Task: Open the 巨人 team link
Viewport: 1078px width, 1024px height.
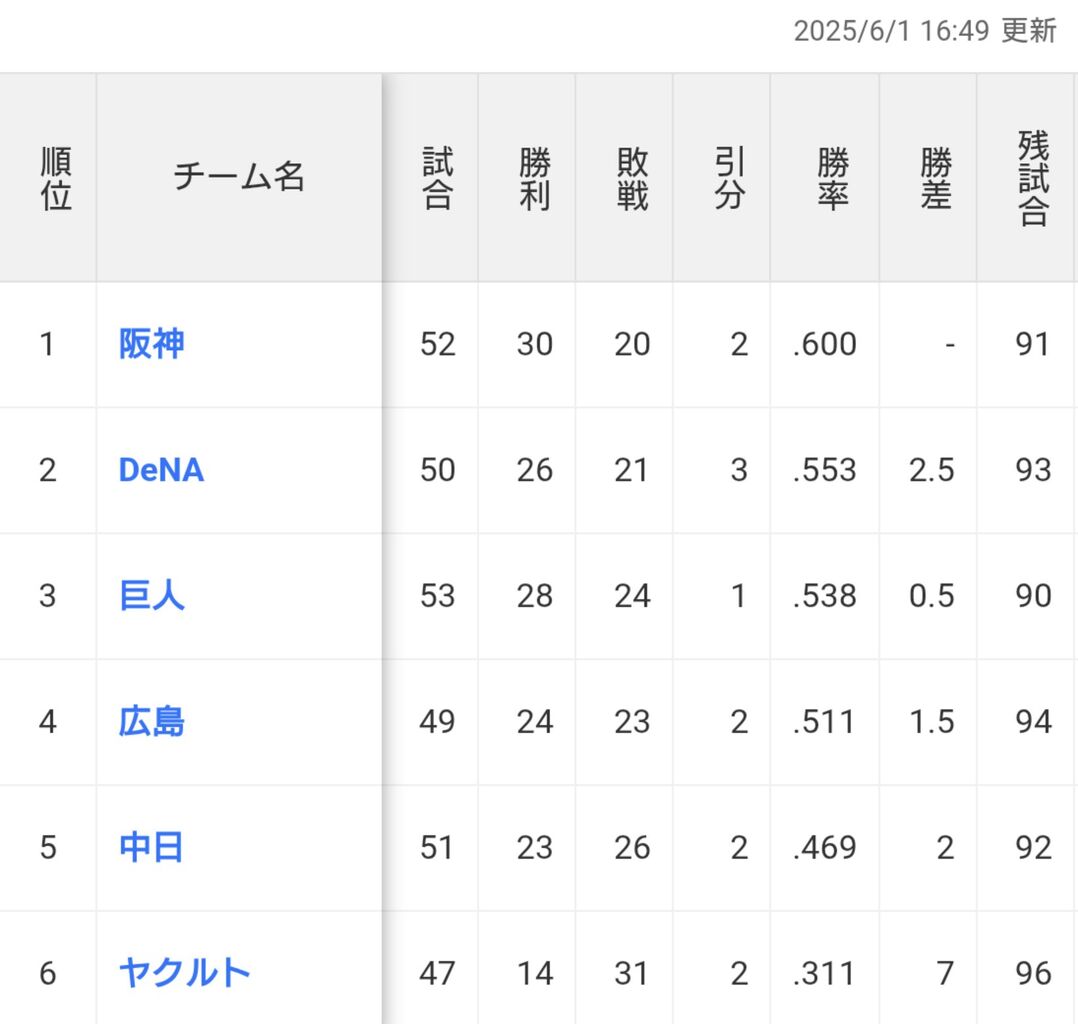Action: [x=151, y=596]
